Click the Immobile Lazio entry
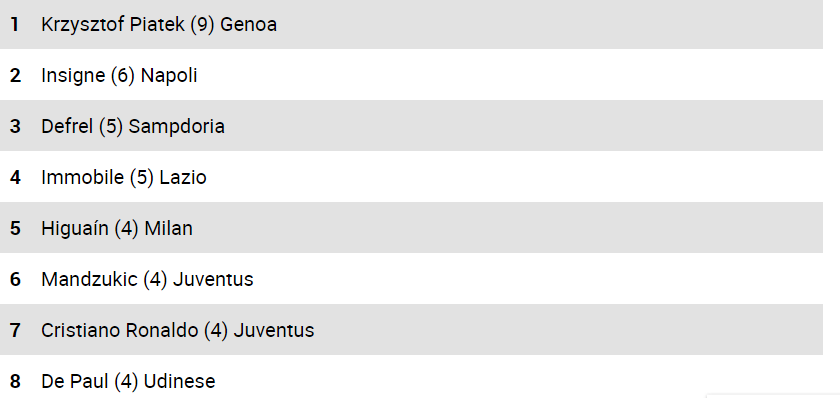The height and width of the screenshot is (398, 840). (411, 176)
